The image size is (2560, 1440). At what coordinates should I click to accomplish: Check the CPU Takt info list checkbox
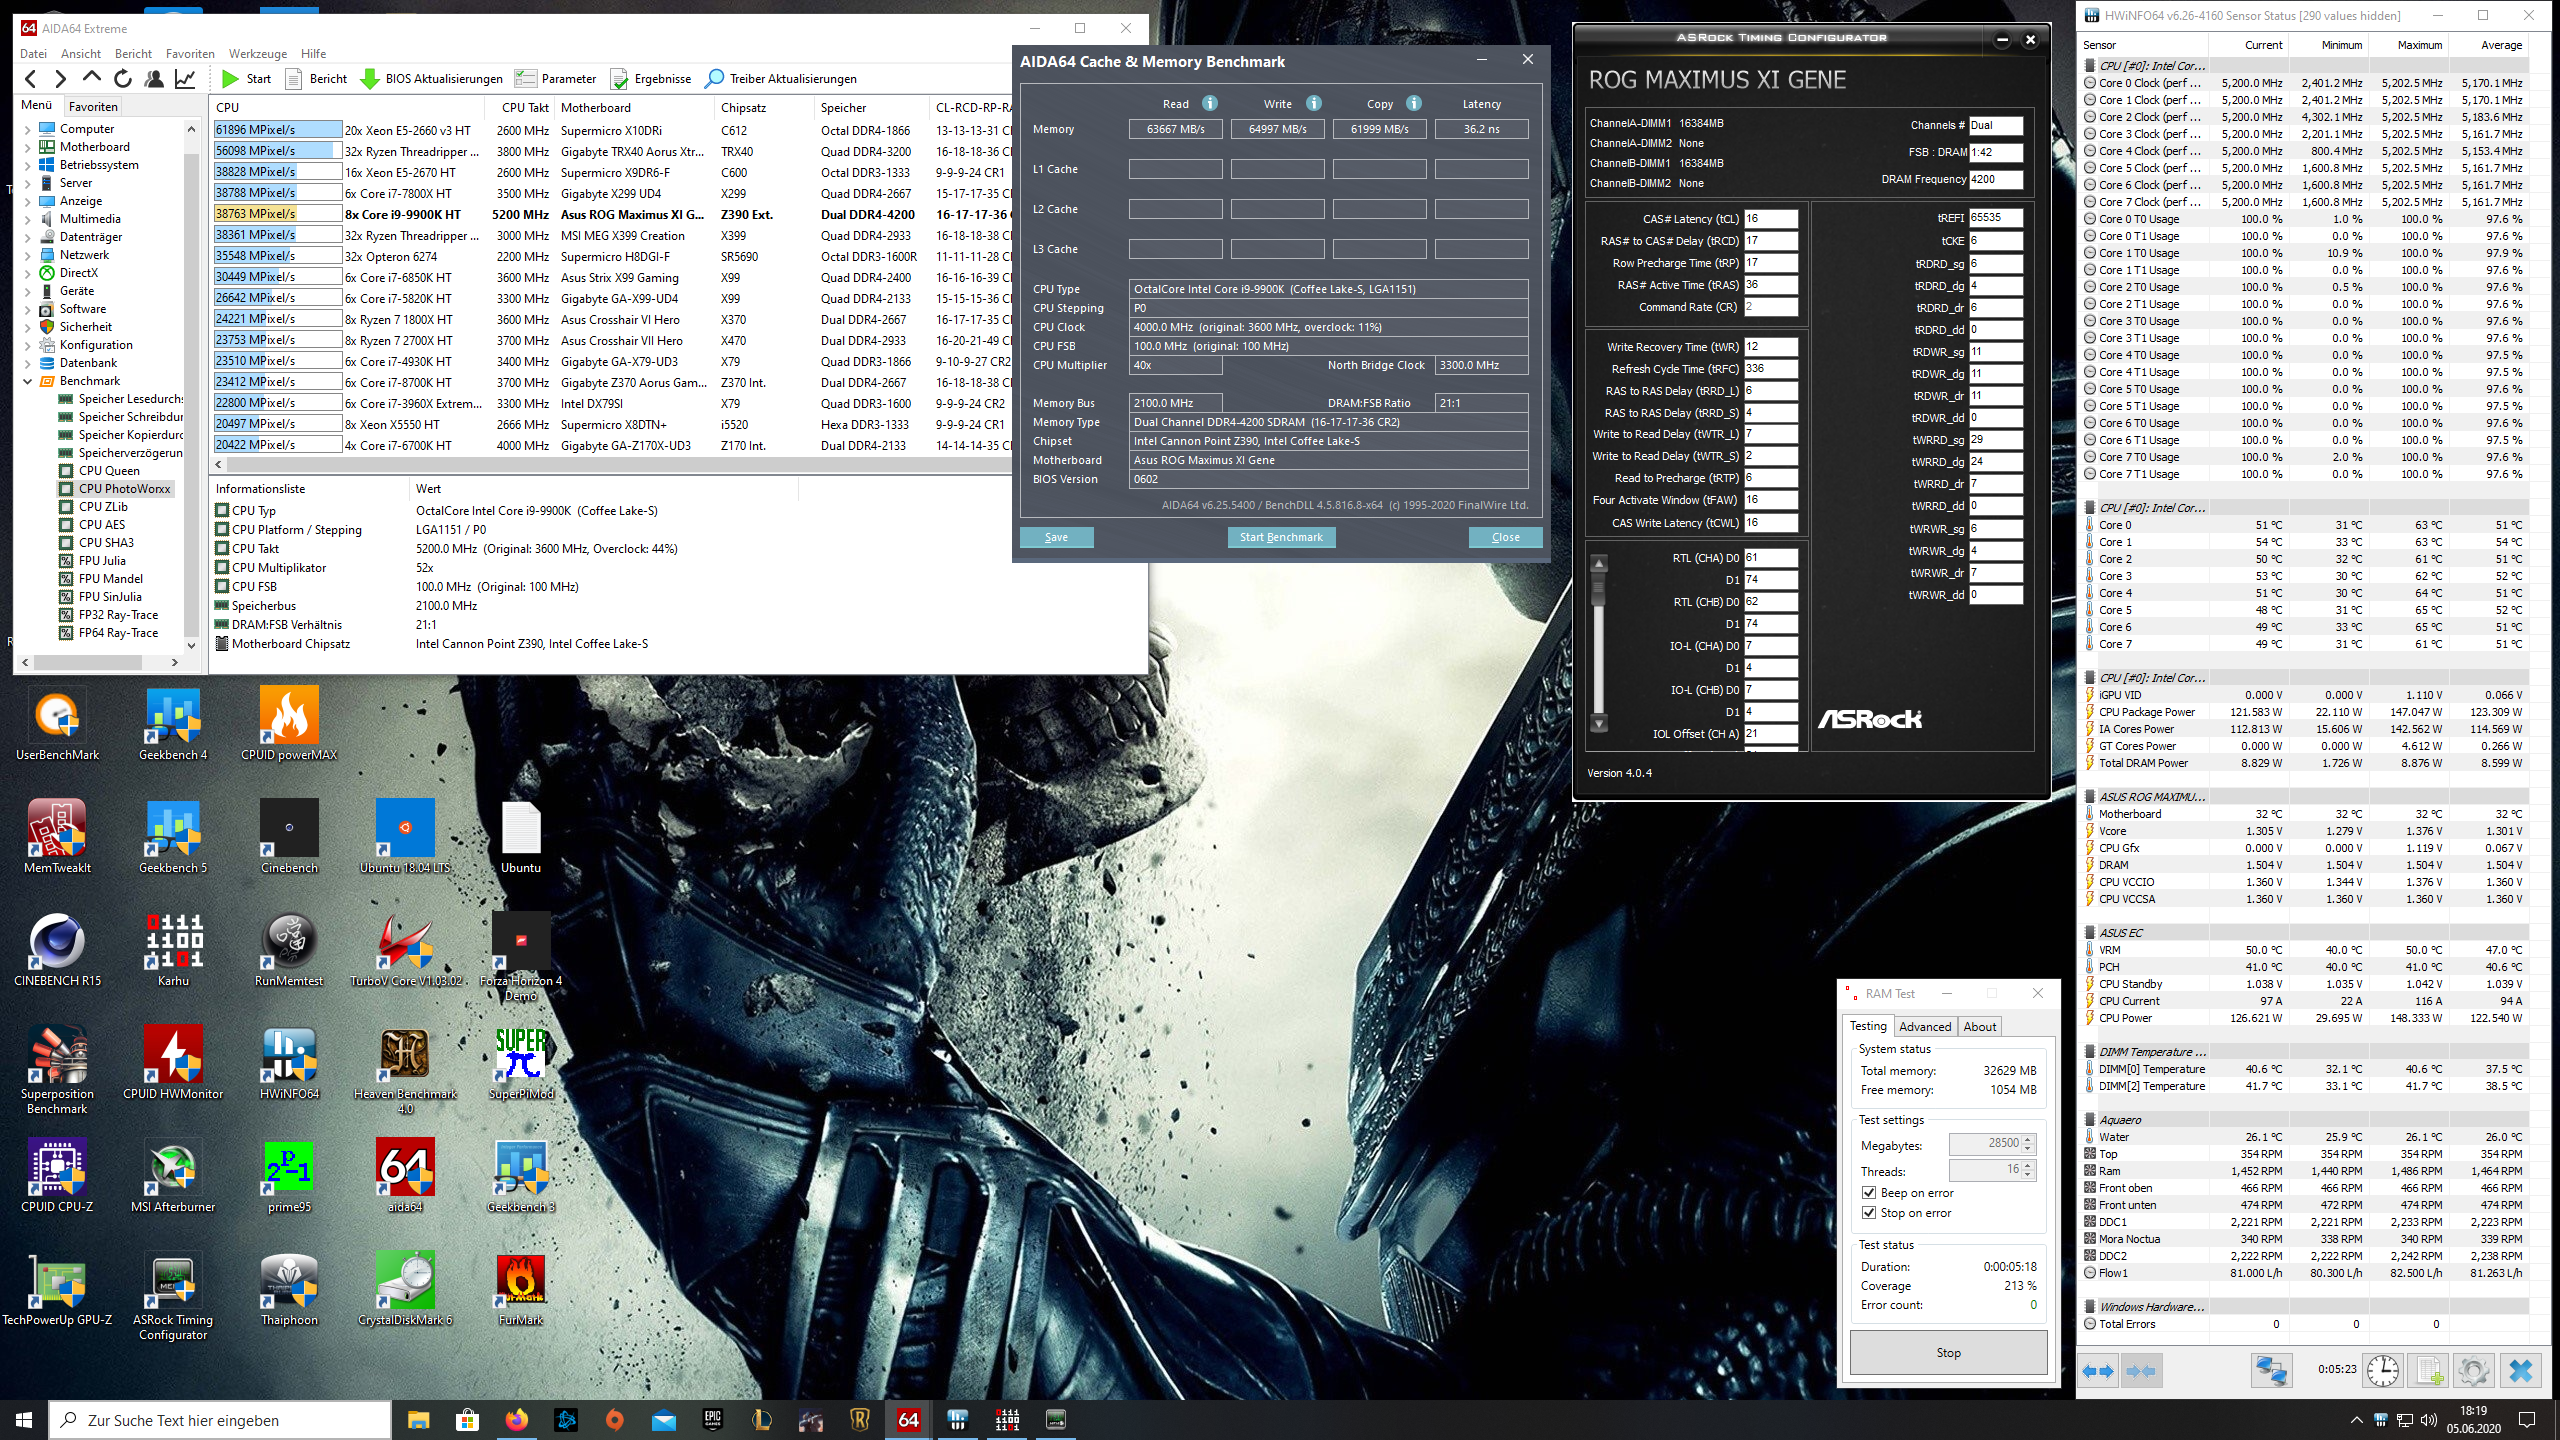click(x=222, y=549)
